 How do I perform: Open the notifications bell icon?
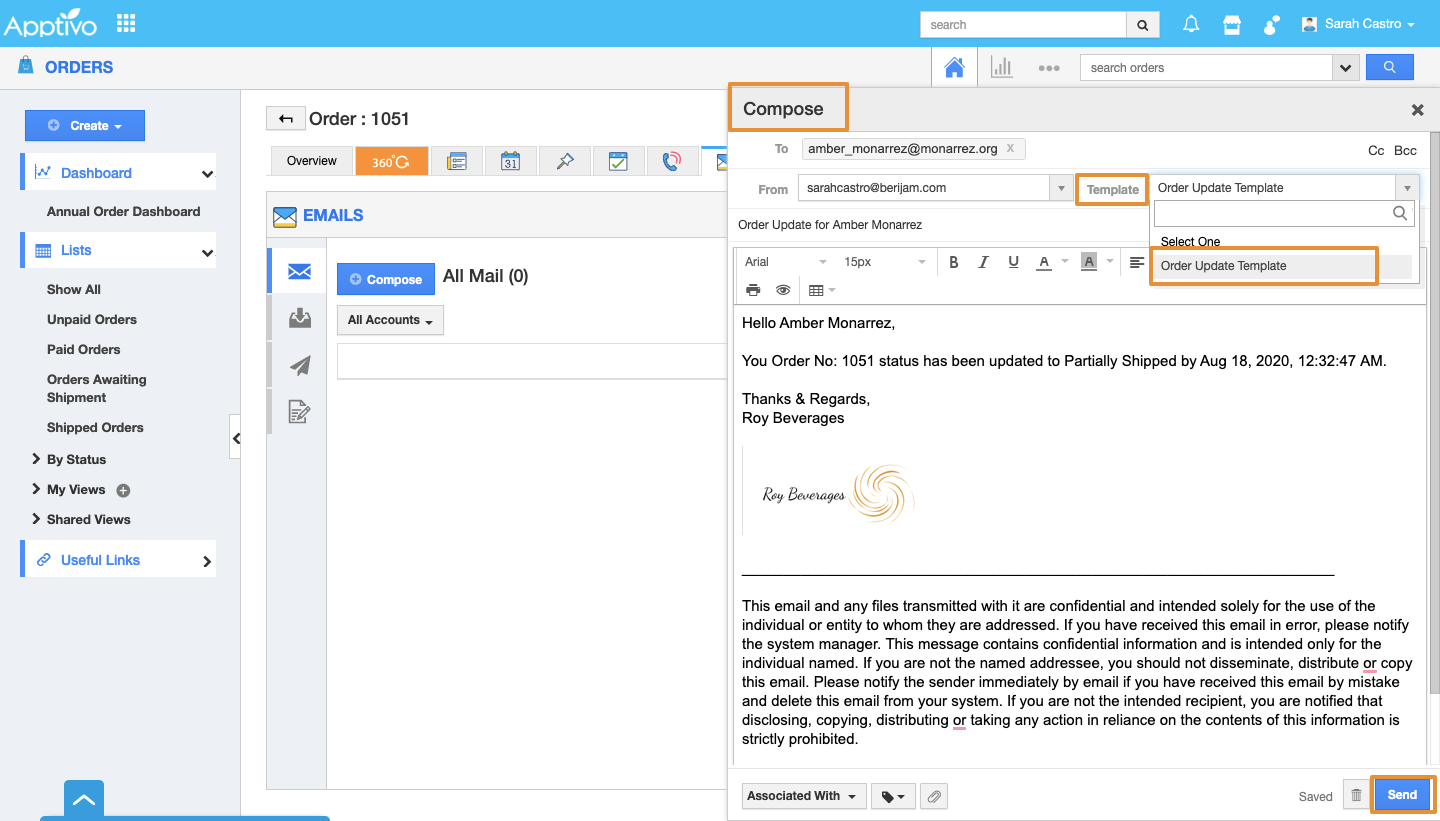point(1191,25)
